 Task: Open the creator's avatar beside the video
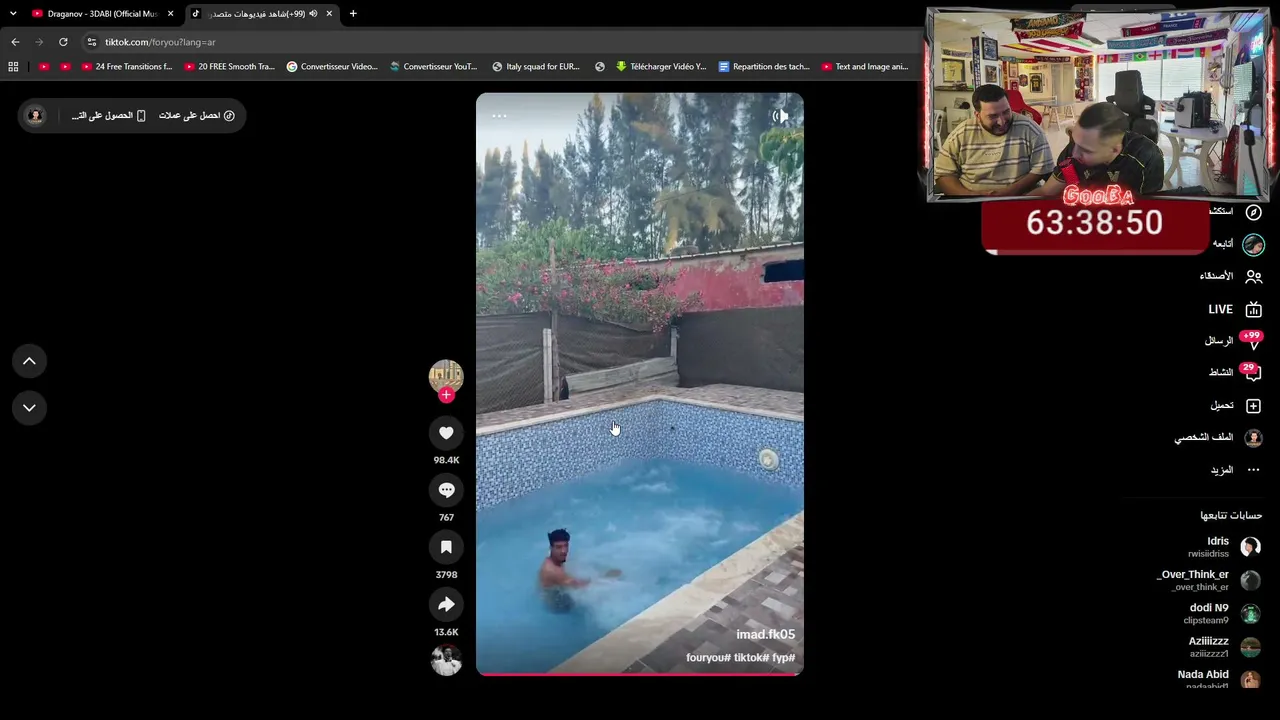(x=446, y=375)
